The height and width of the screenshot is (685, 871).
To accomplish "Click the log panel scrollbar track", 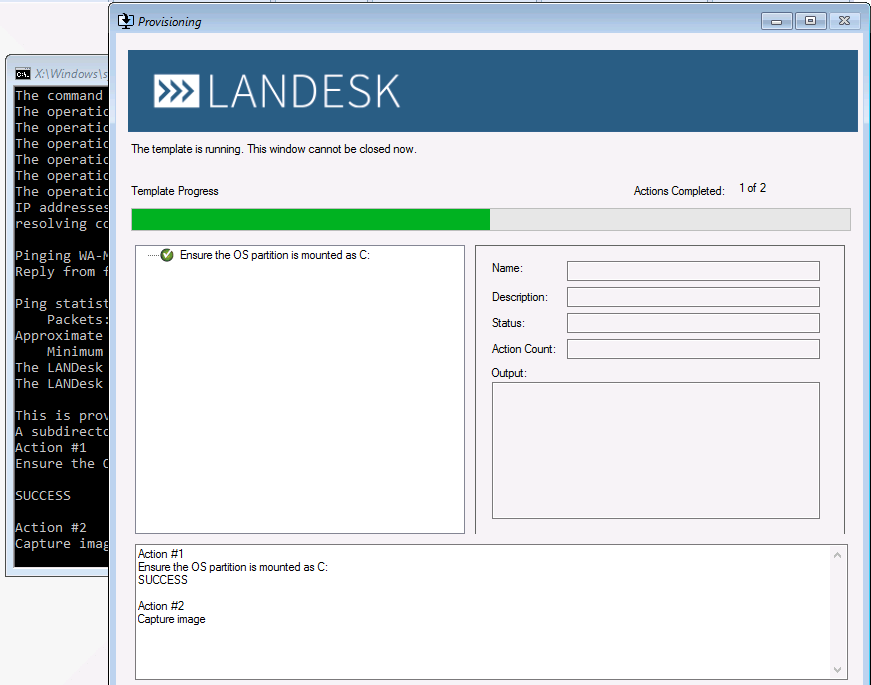I will click(837, 610).
